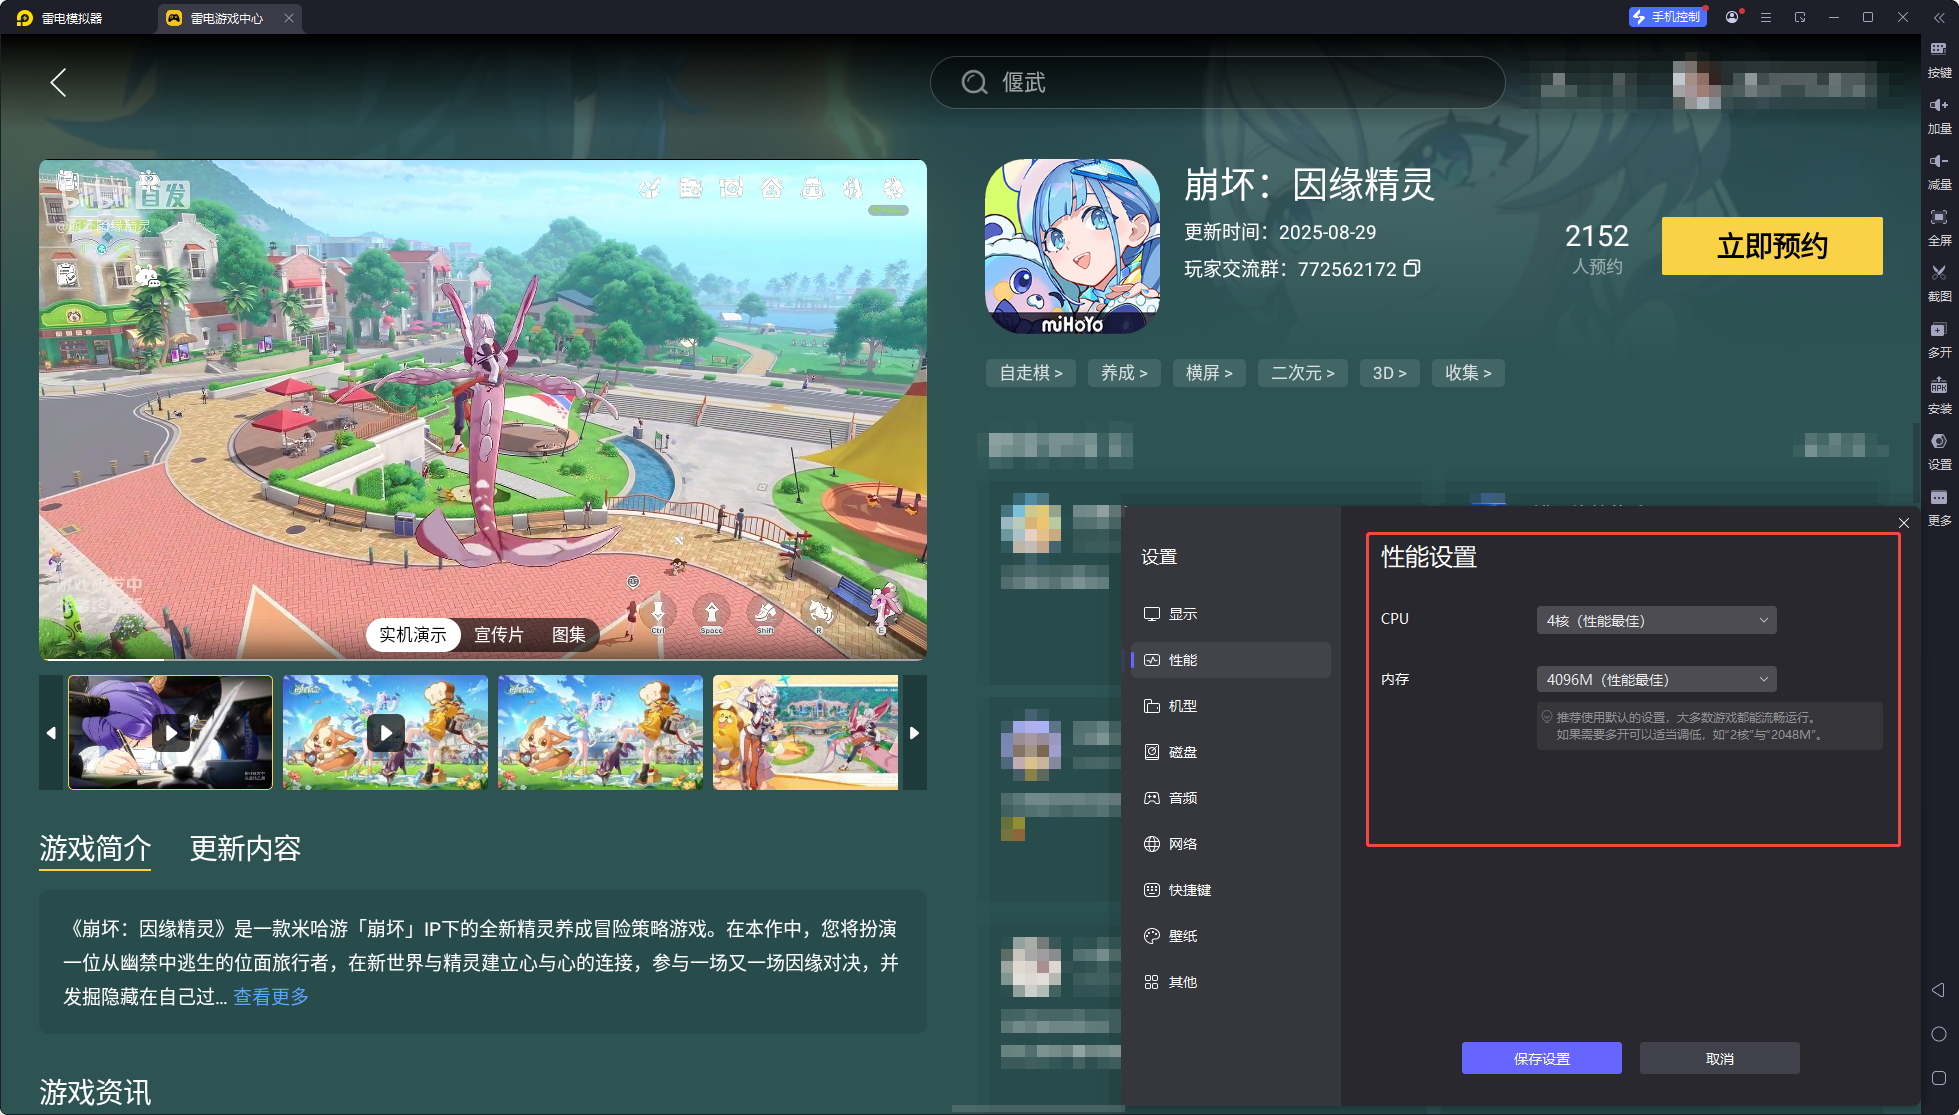This screenshot has height=1115, width=1959.
Task: Open 壁纸 wallpaper settings
Action: click(1231, 936)
